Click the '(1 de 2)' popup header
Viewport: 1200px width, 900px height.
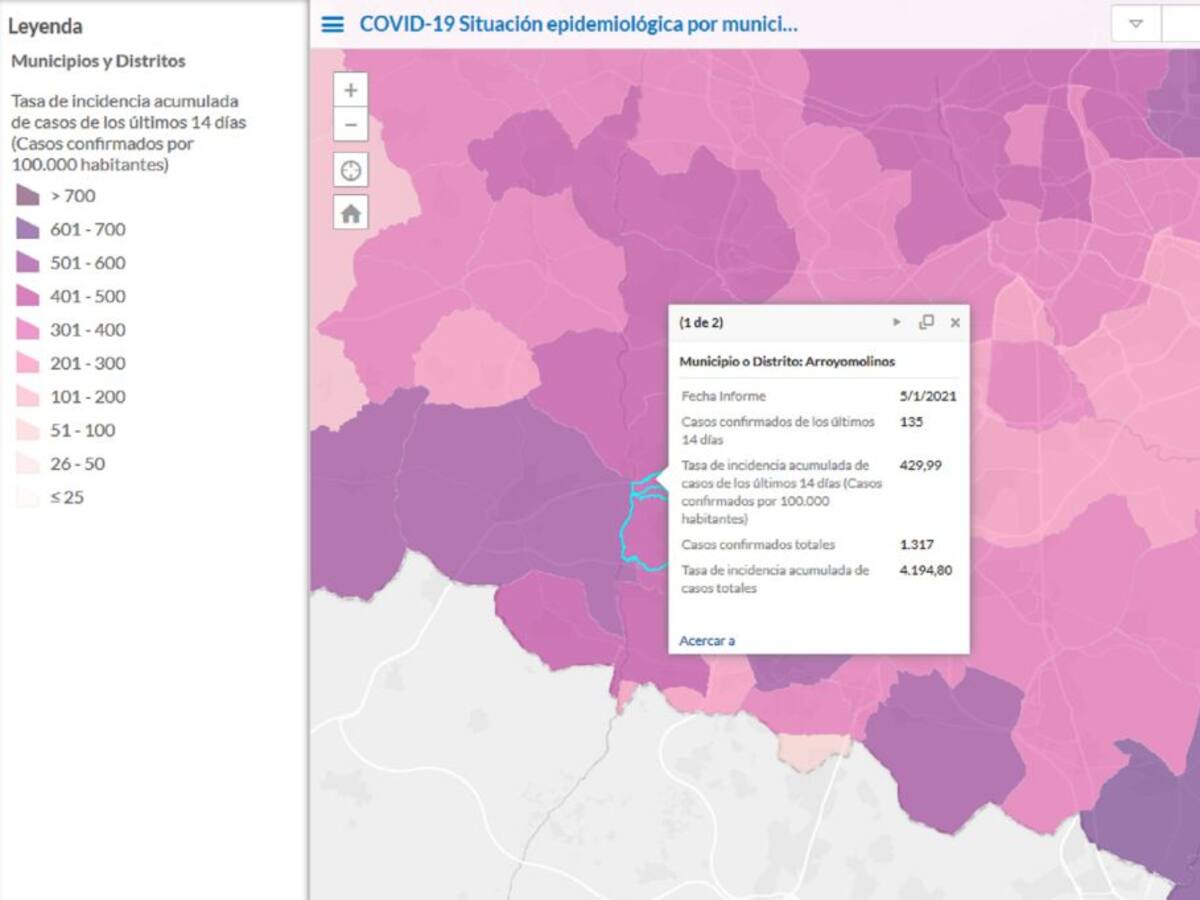pos(701,323)
